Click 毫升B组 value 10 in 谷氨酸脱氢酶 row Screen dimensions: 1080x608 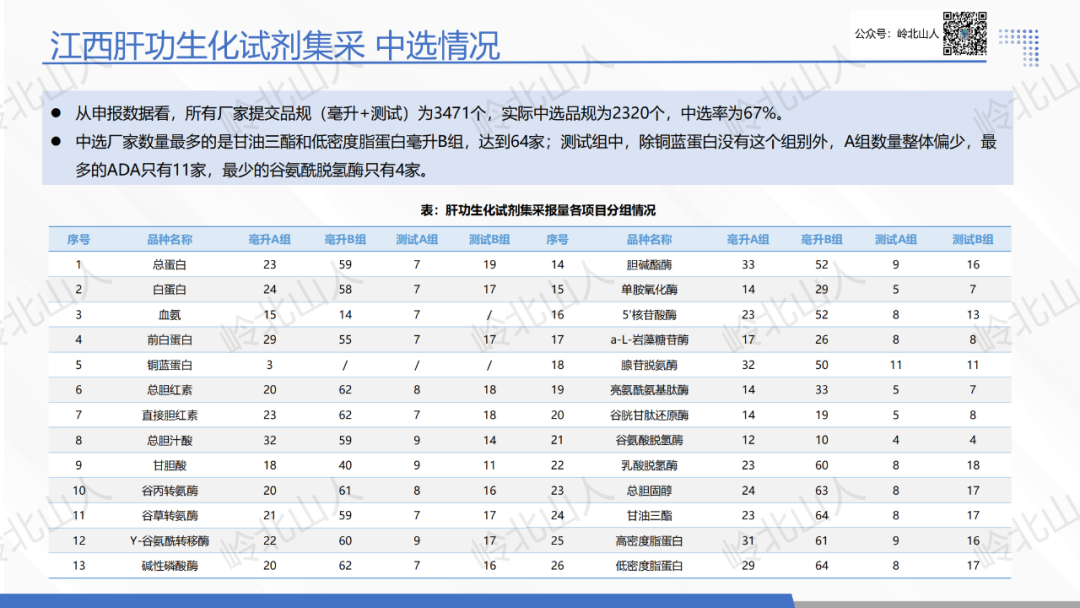point(822,440)
